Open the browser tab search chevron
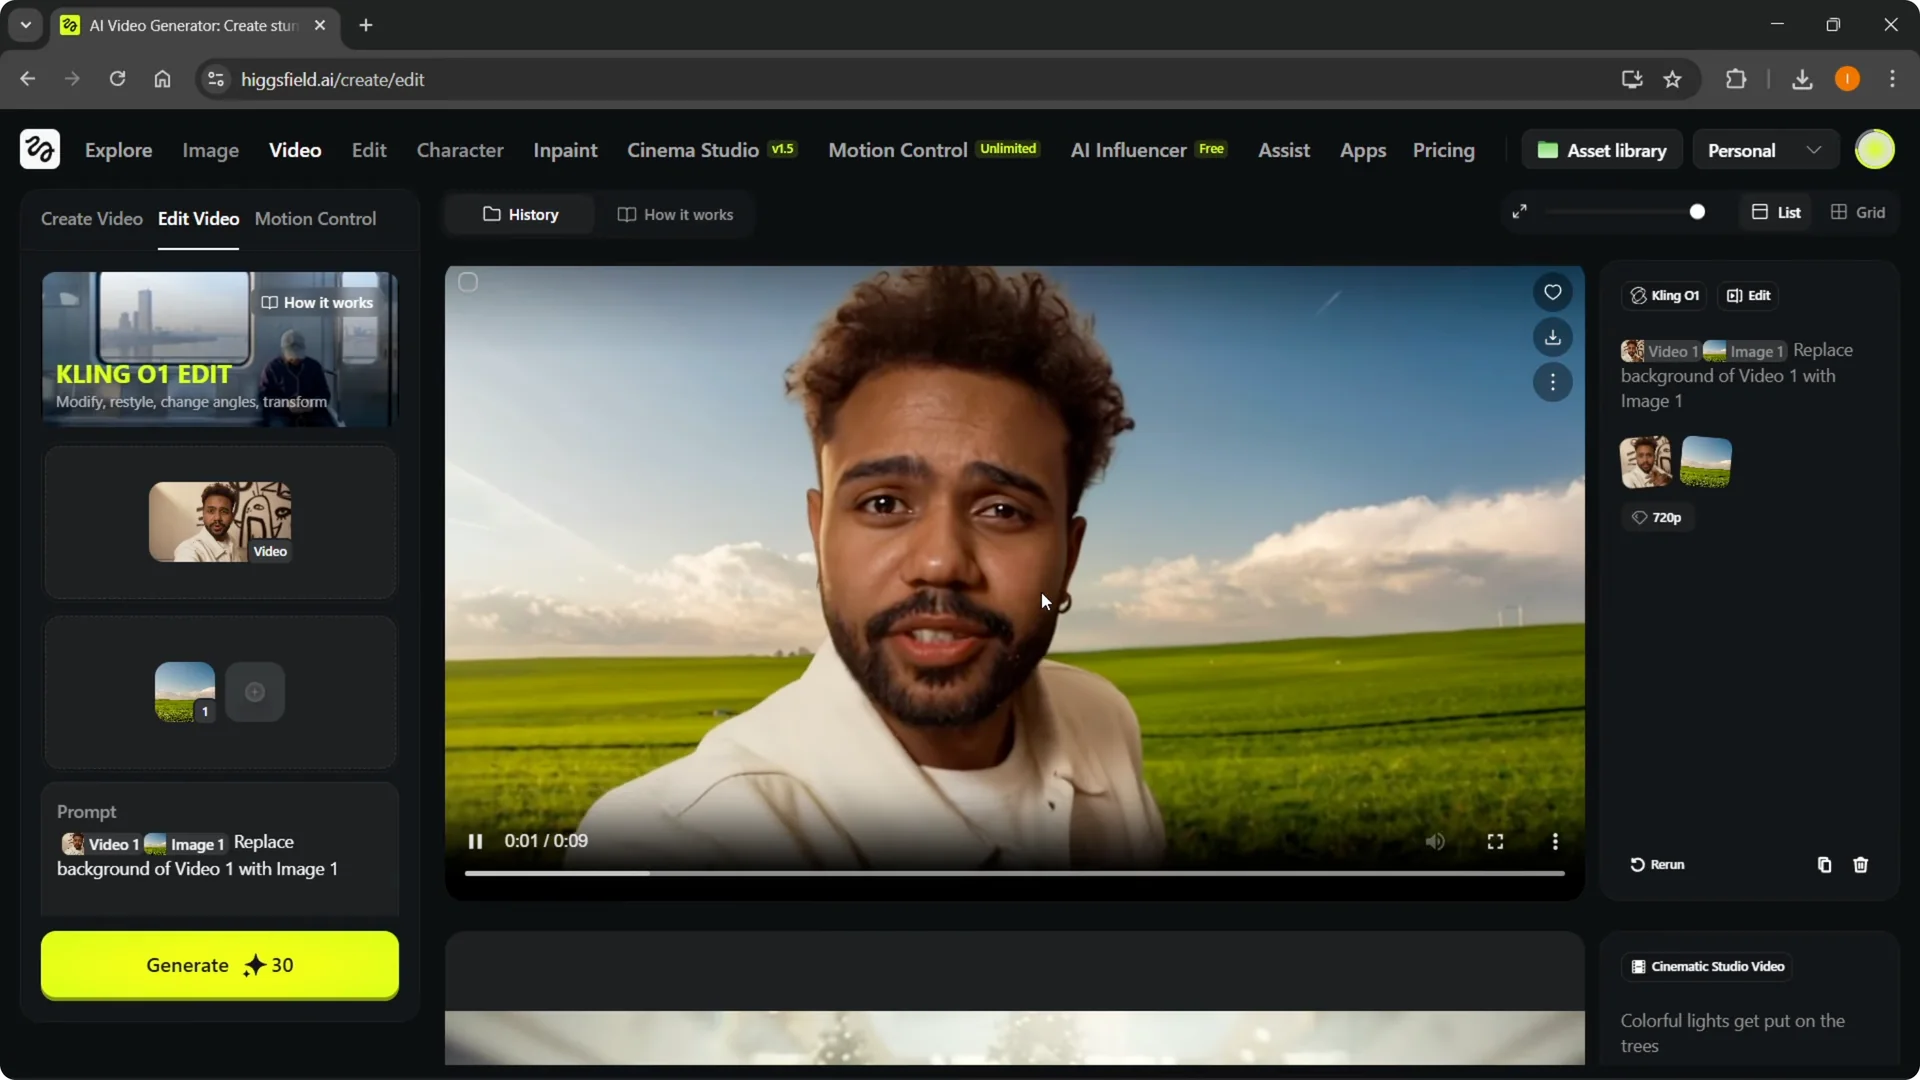Image resolution: width=1920 pixels, height=1080 pixels. (x=25, y=25)
